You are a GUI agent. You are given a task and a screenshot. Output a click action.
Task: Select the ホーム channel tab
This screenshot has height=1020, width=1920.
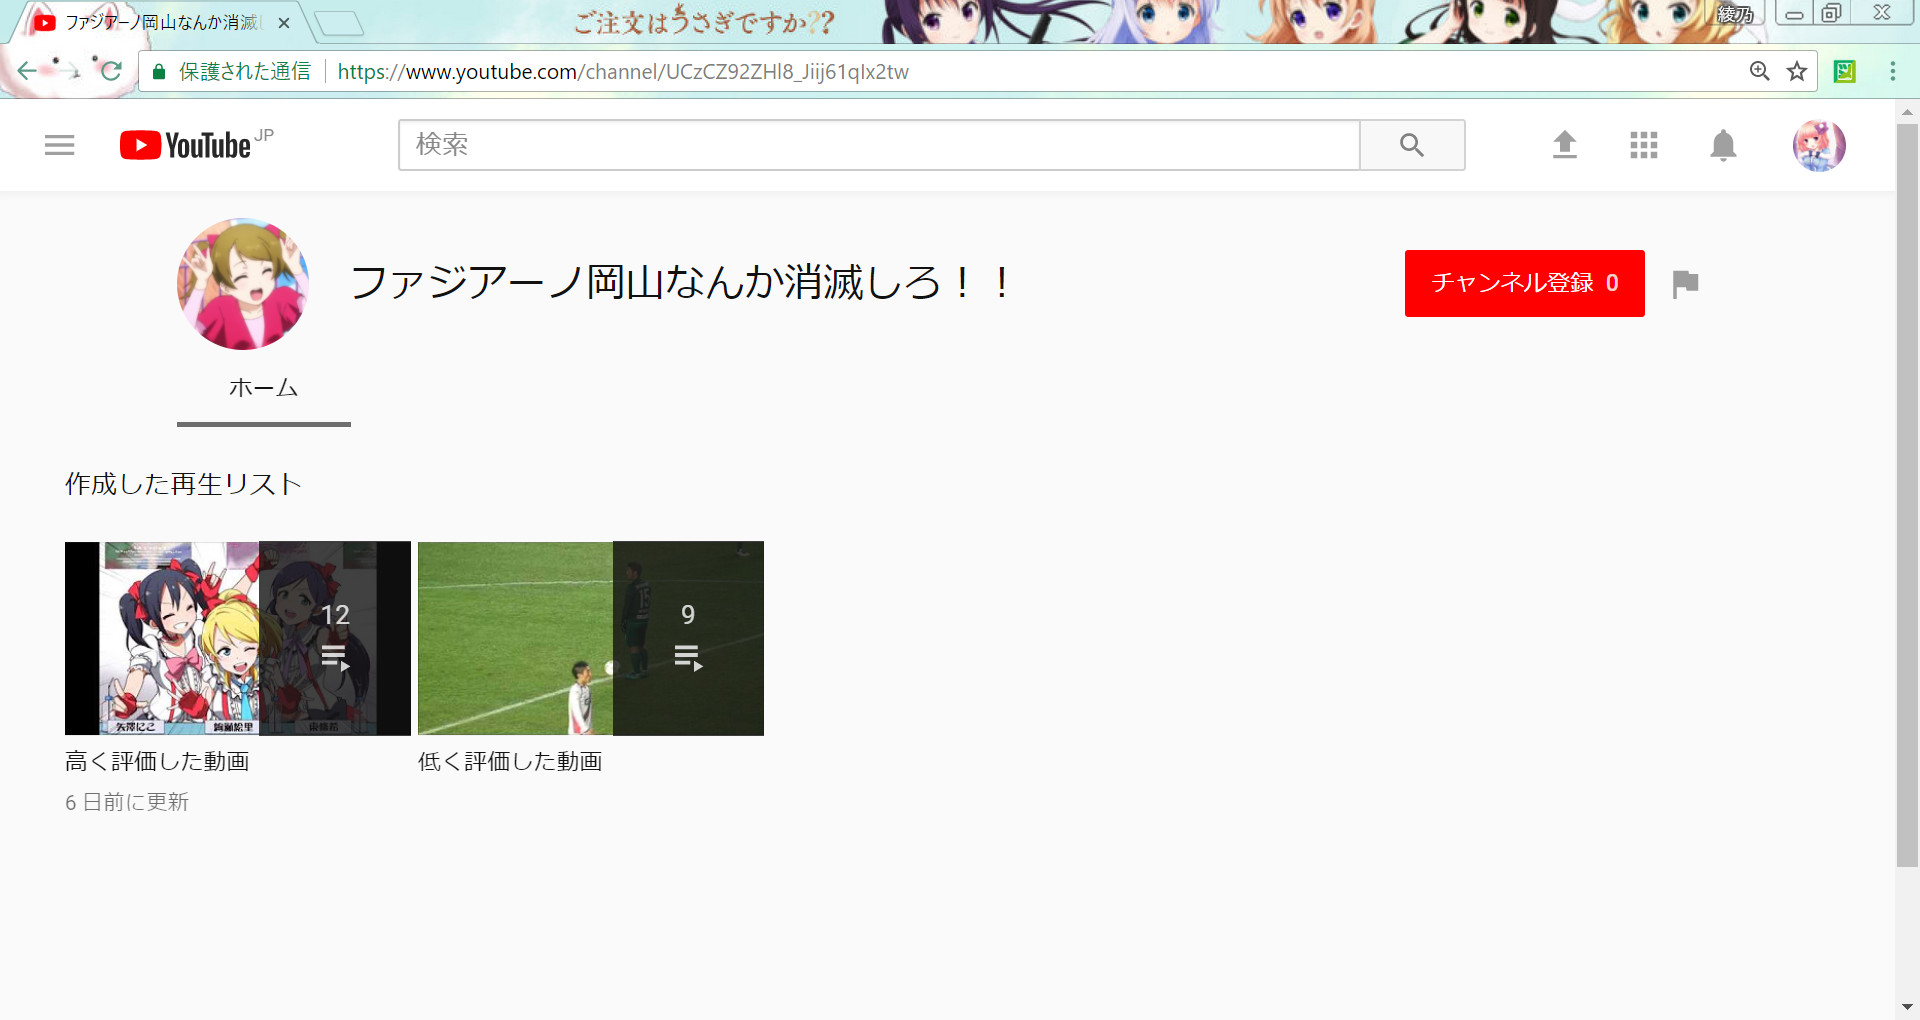(x=263, y=388)
